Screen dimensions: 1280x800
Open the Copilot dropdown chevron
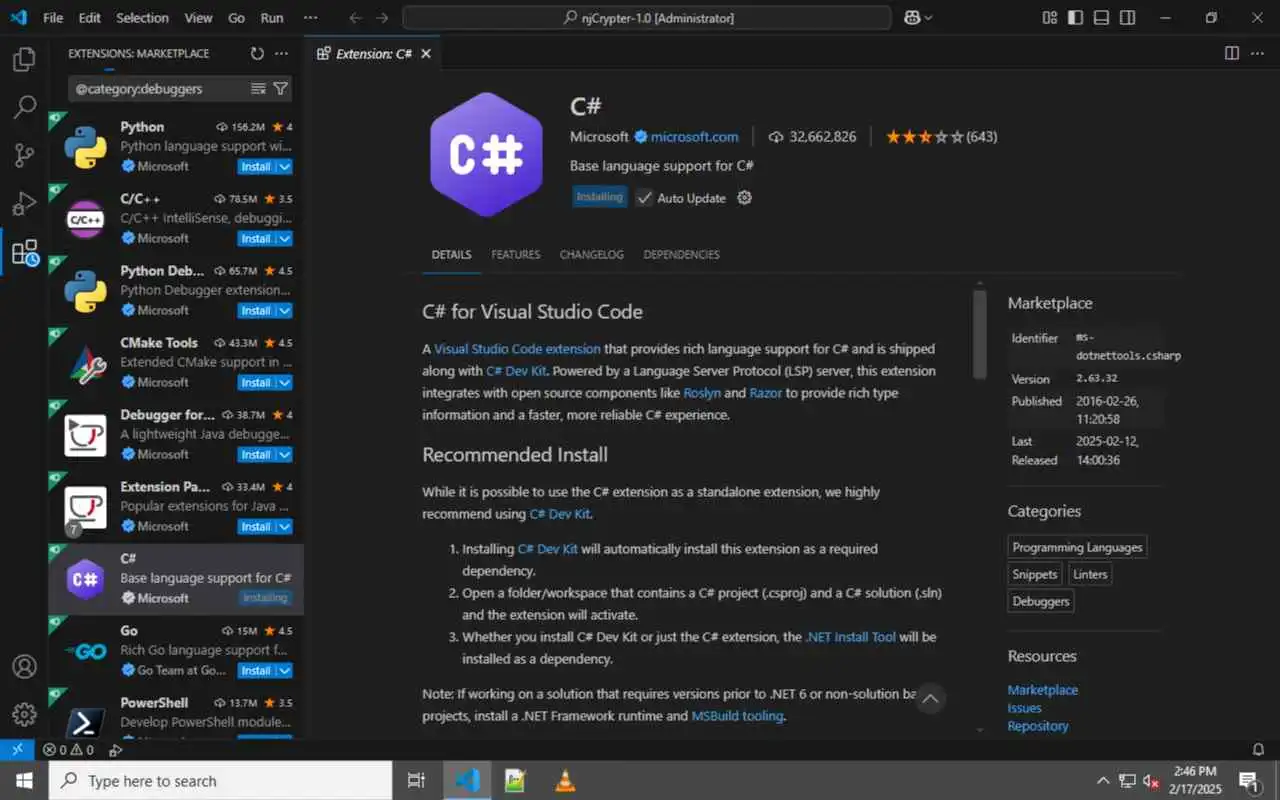[929, 18]
